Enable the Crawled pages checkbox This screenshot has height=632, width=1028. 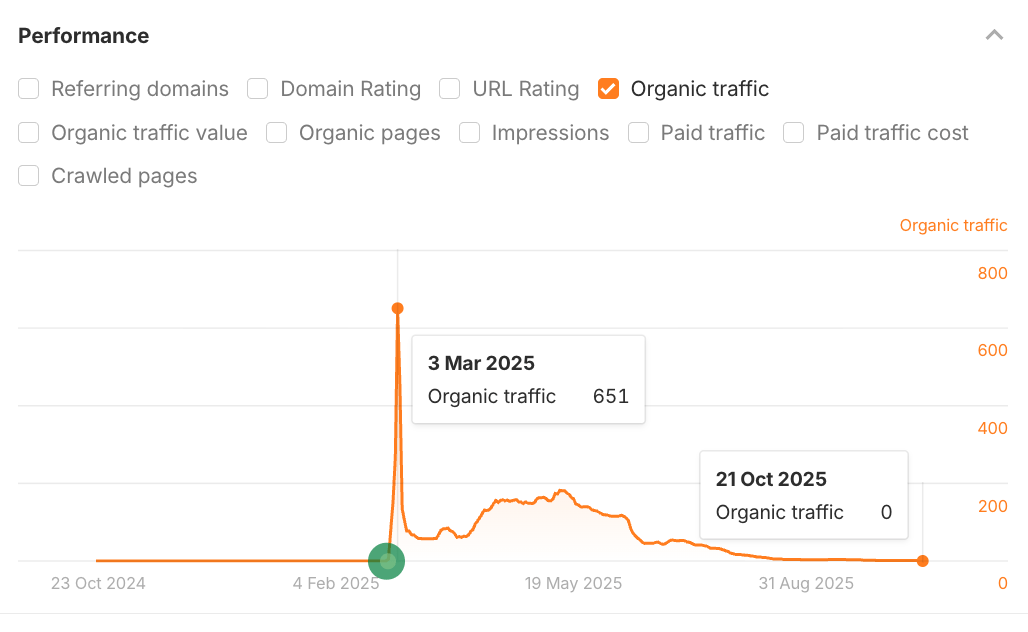tap(28, 175)
